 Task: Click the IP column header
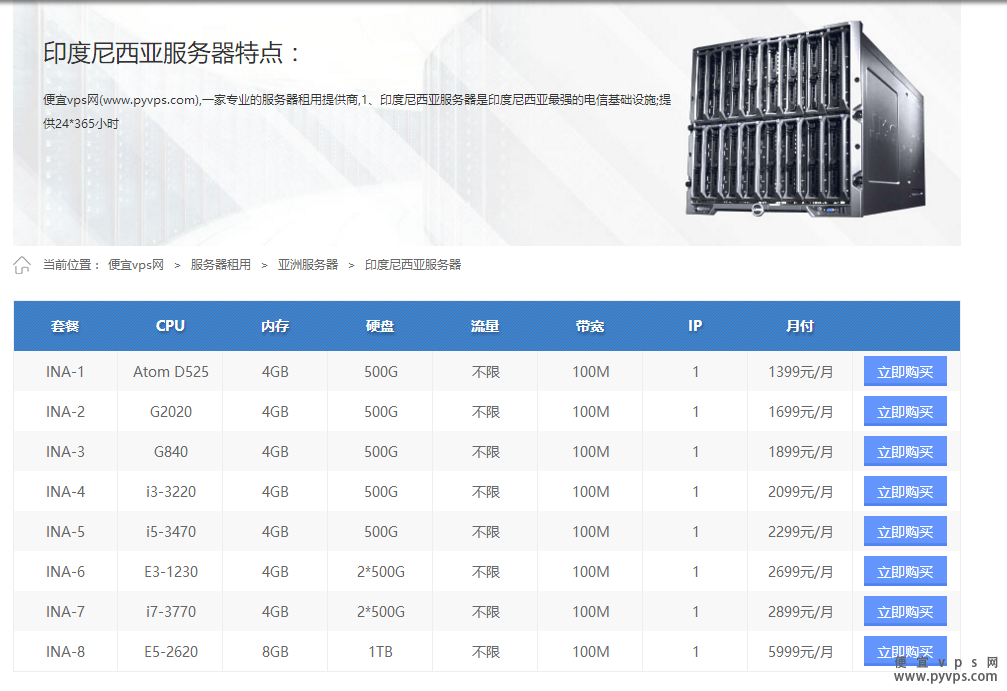point(695,326)
